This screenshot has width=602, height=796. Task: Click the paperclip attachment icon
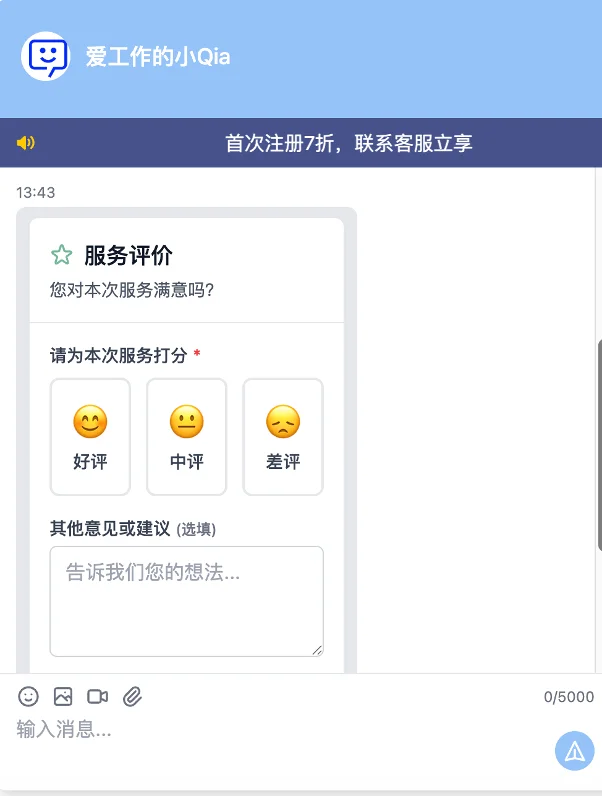pos(132,696)
